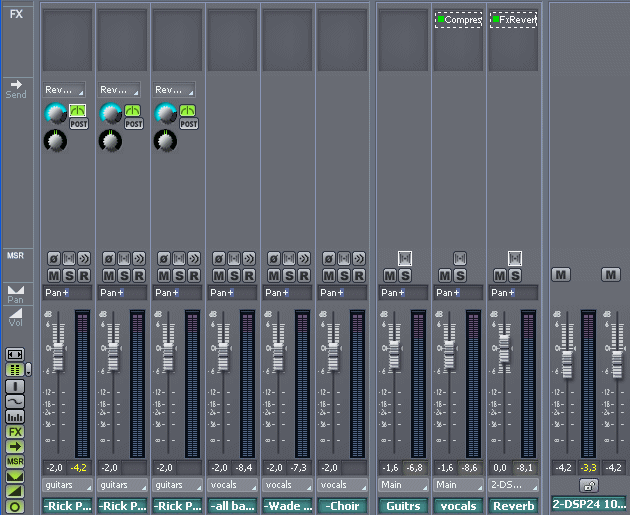Invert phase on the -Choir strip
Screen dimensions: 630x515
click(329, 258)
